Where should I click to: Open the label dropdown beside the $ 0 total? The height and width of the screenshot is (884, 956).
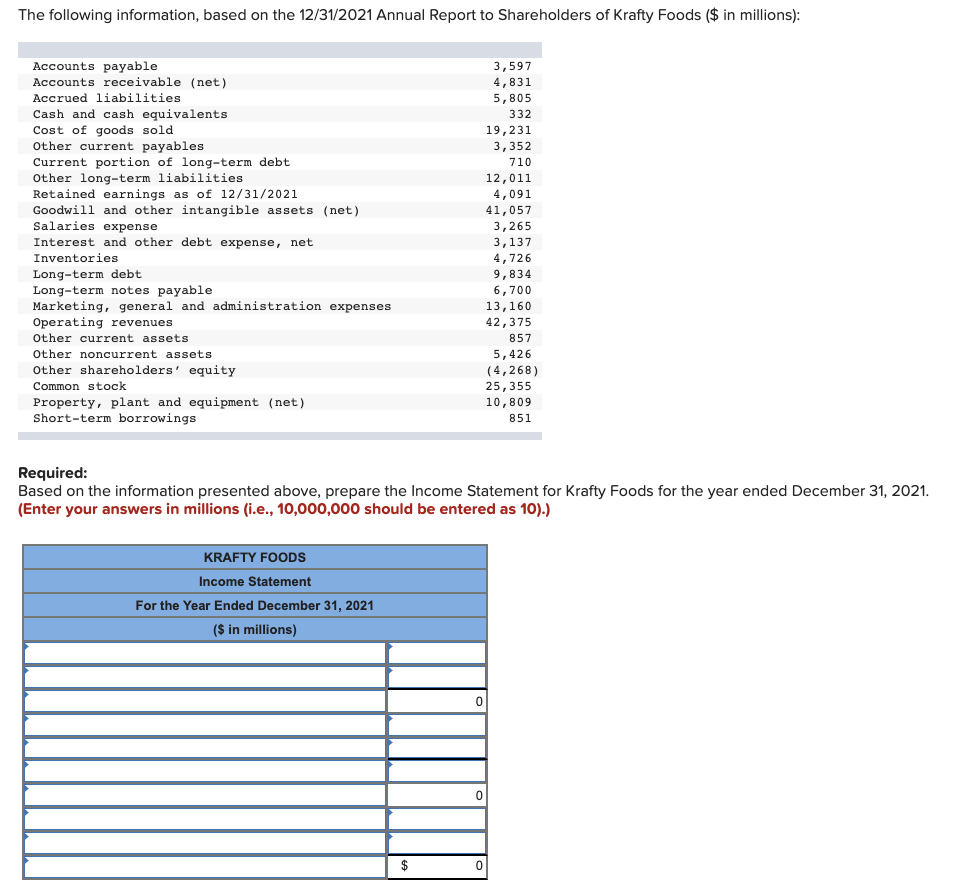coord(205,866)
